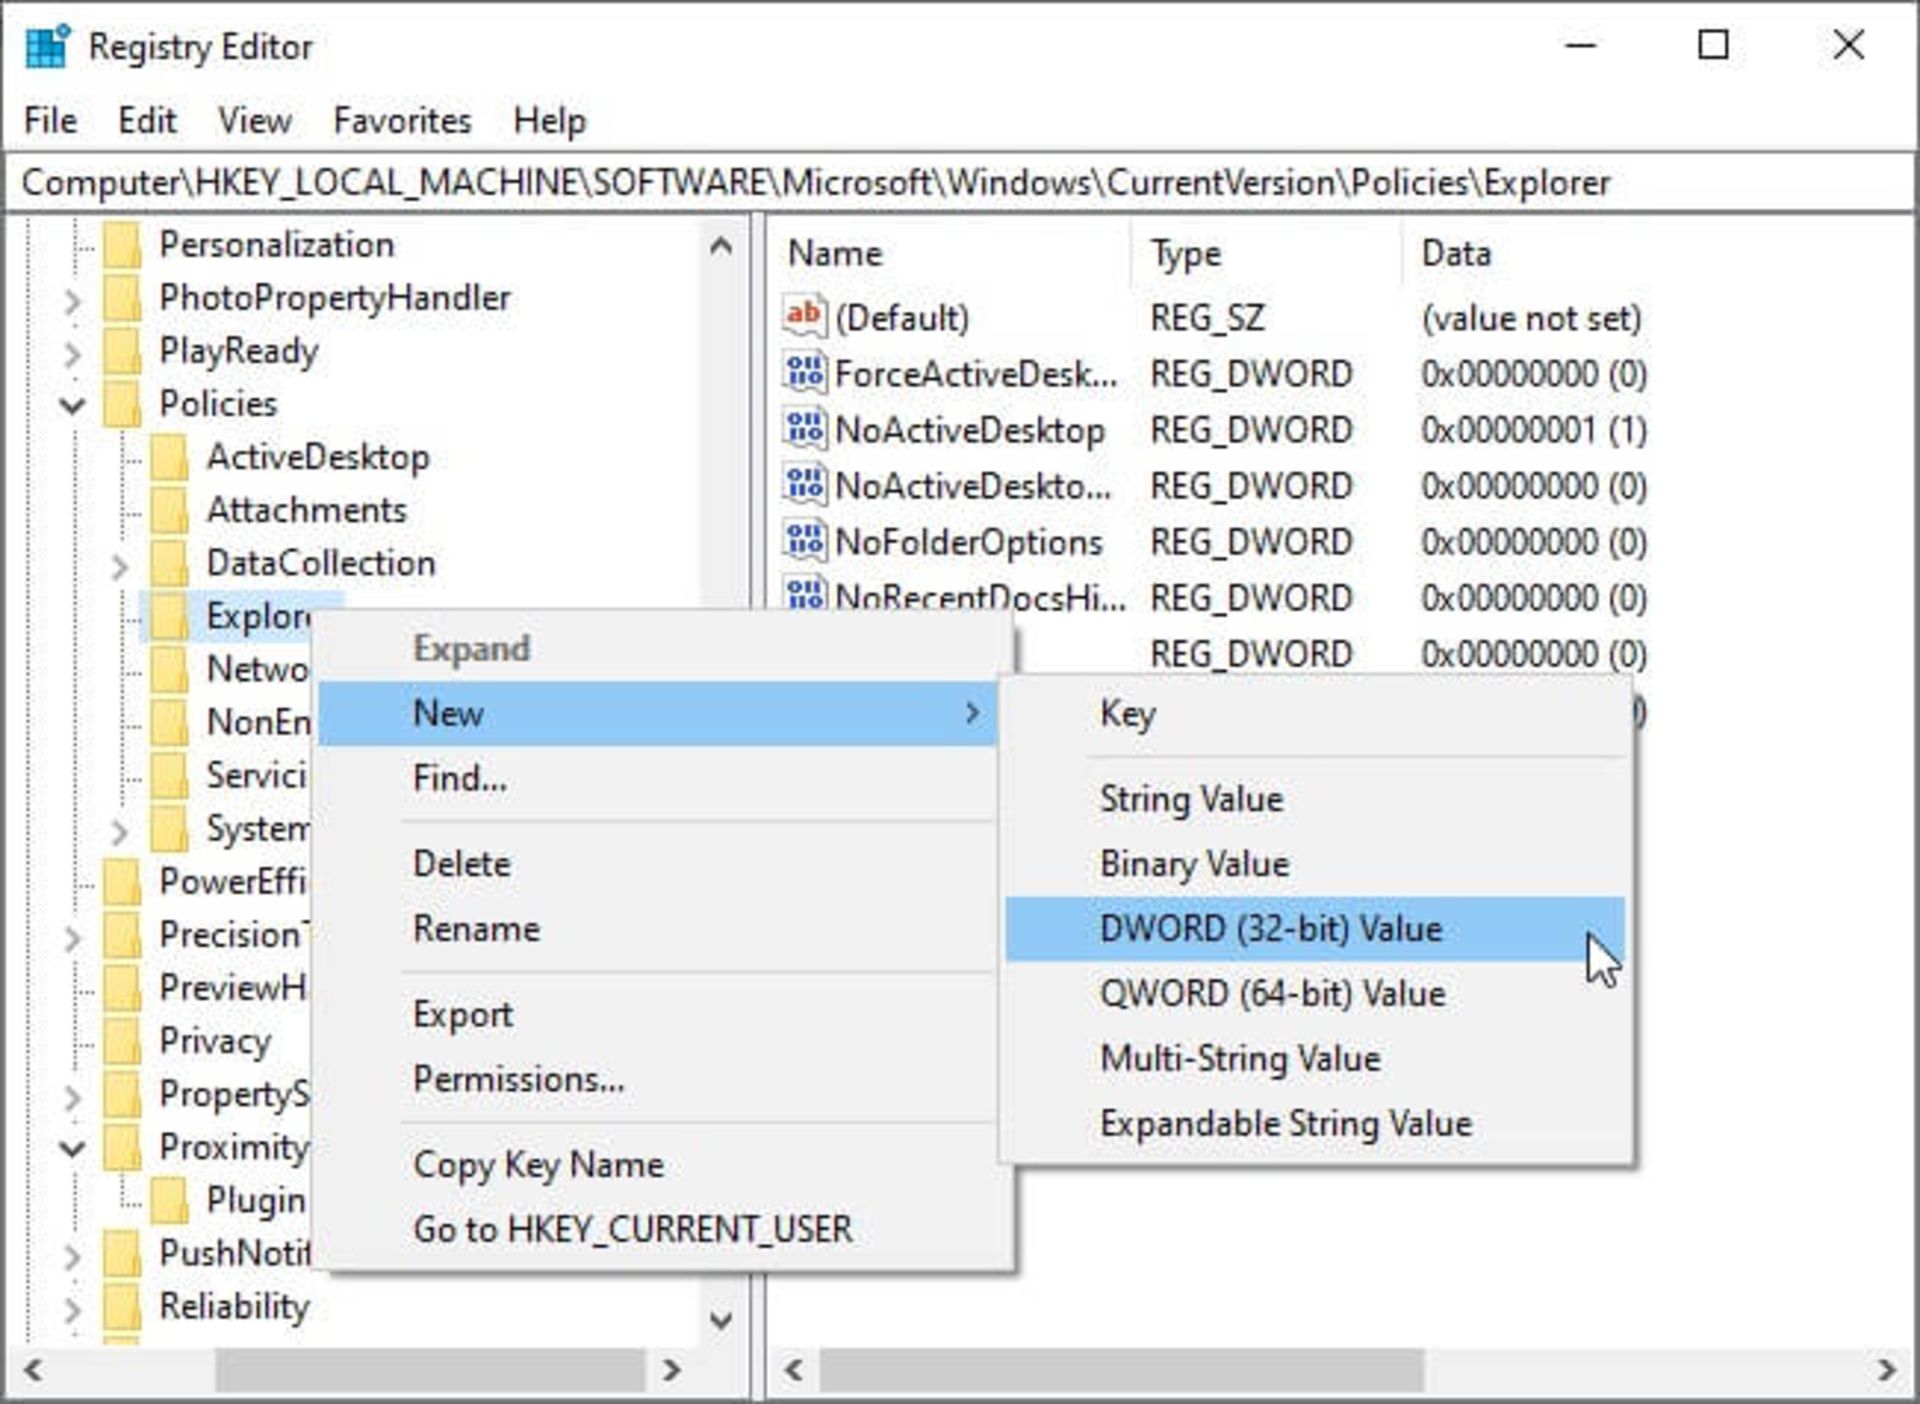This screenshot has height=1404, width=1920.
Task: Select the Attachments key in tree
Action: point(306,510)
